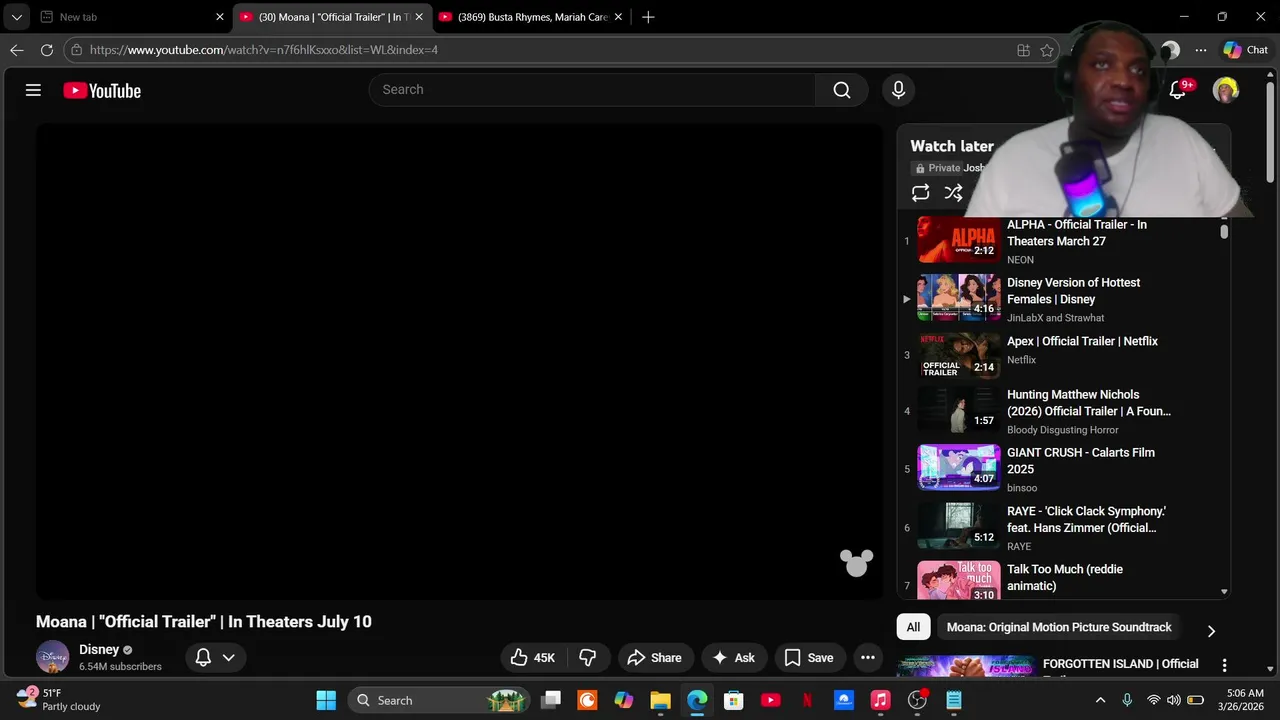Select Moana Original Motion Picture Soundtrack chip
Viewport: 1280px width, 720px height.
tap(1059, 627)
